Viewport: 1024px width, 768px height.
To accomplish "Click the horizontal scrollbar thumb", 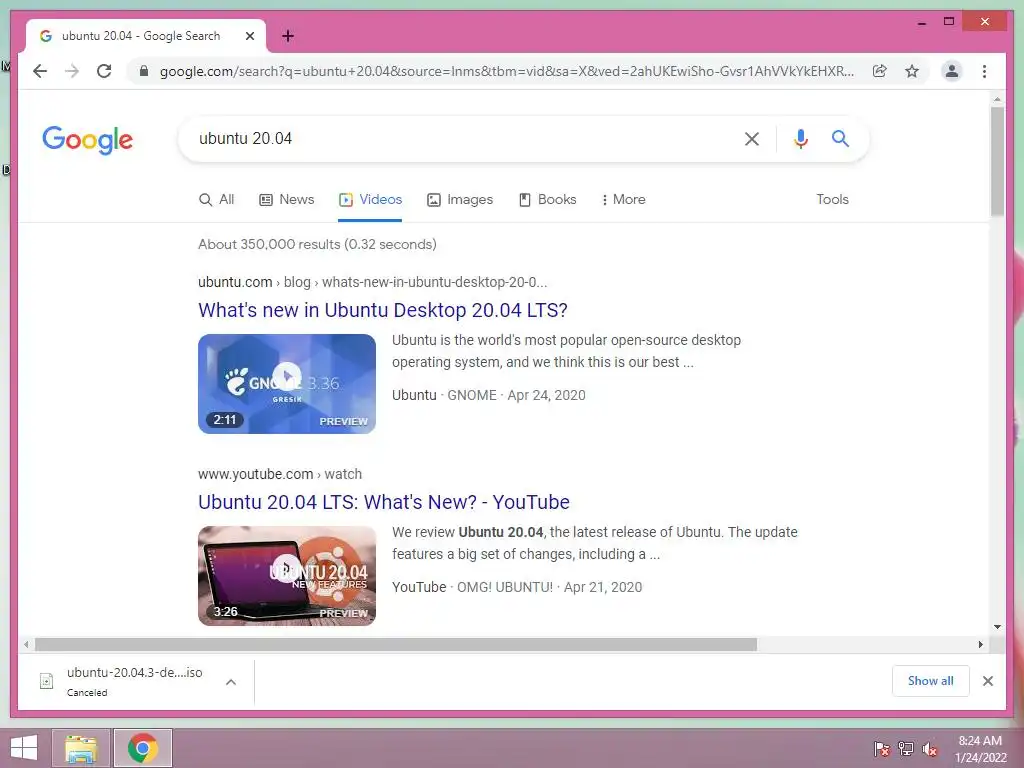I will click(396, 645).
